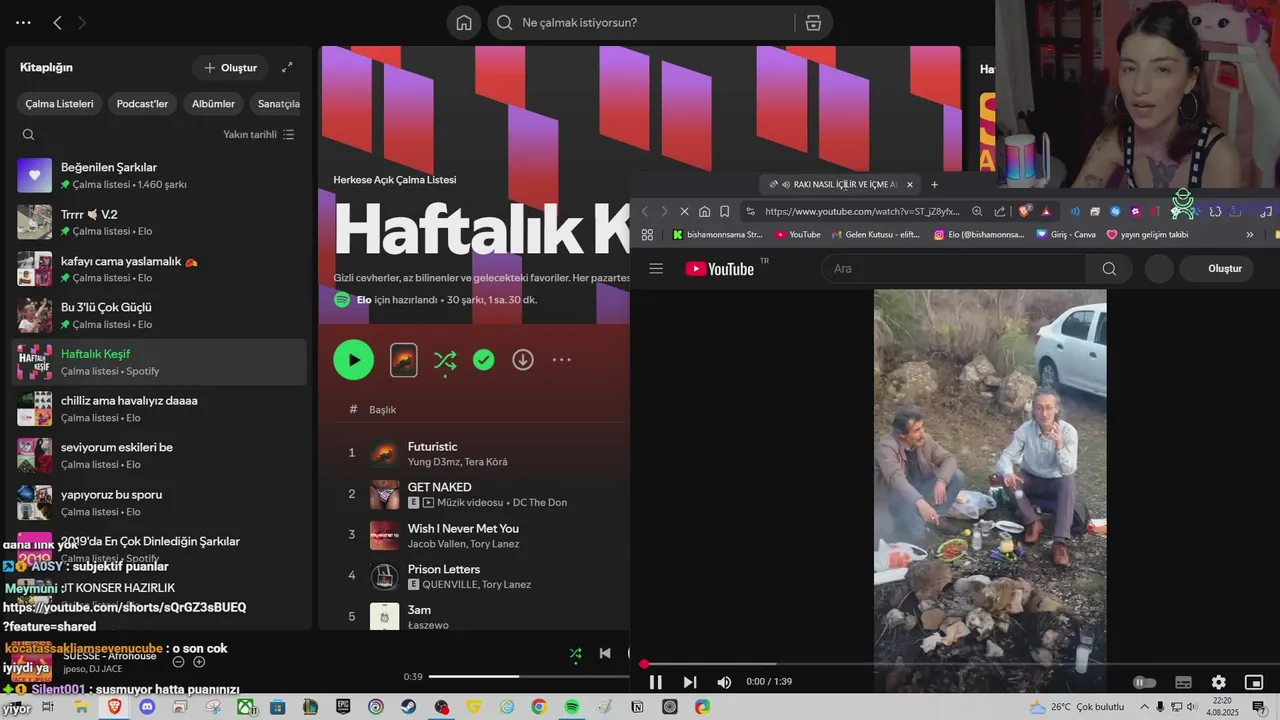This screenshot has height=720, width=1280.
Task: Toggle YouTube autoplay switch
Action: point(1144,682)
